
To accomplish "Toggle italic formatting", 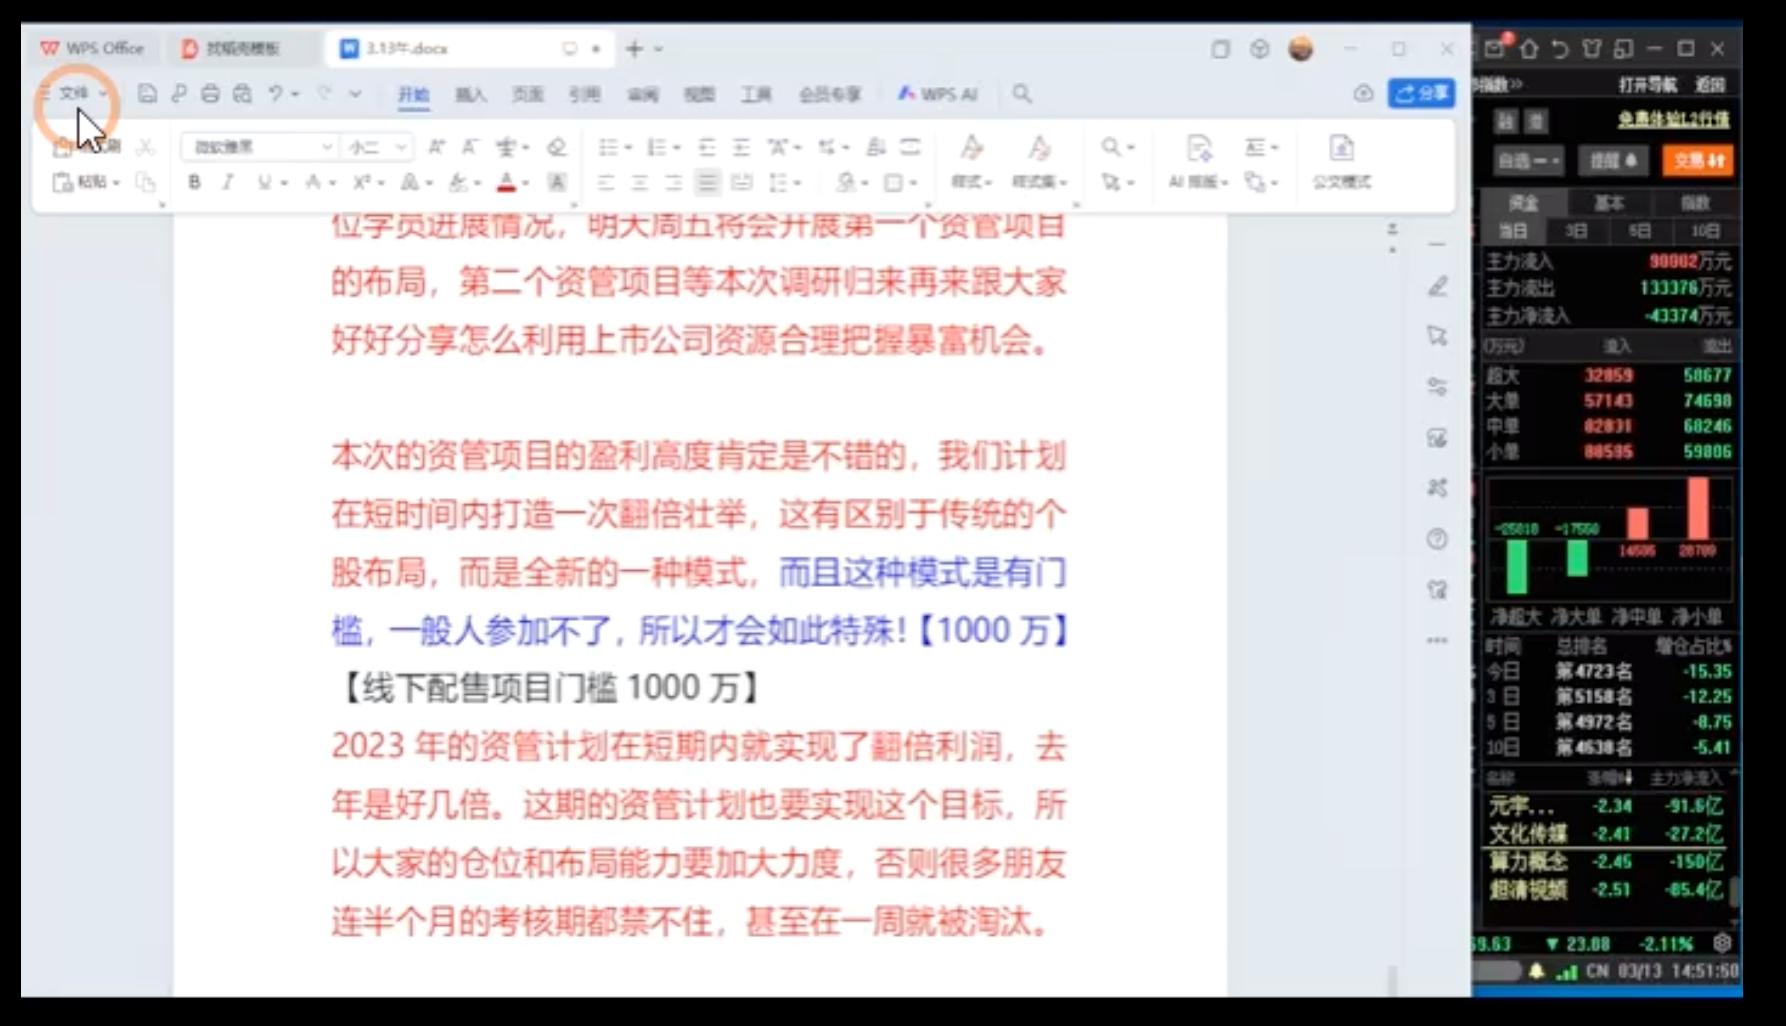I will point(228,183).
